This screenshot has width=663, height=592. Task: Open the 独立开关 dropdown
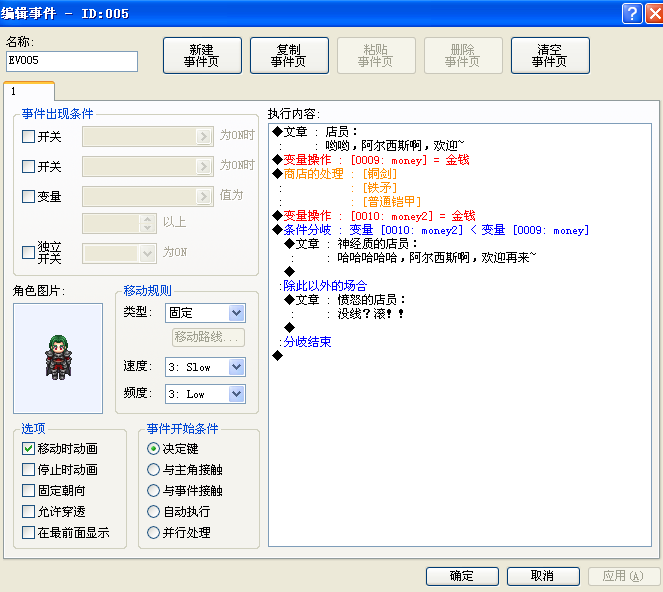point(147,254)
